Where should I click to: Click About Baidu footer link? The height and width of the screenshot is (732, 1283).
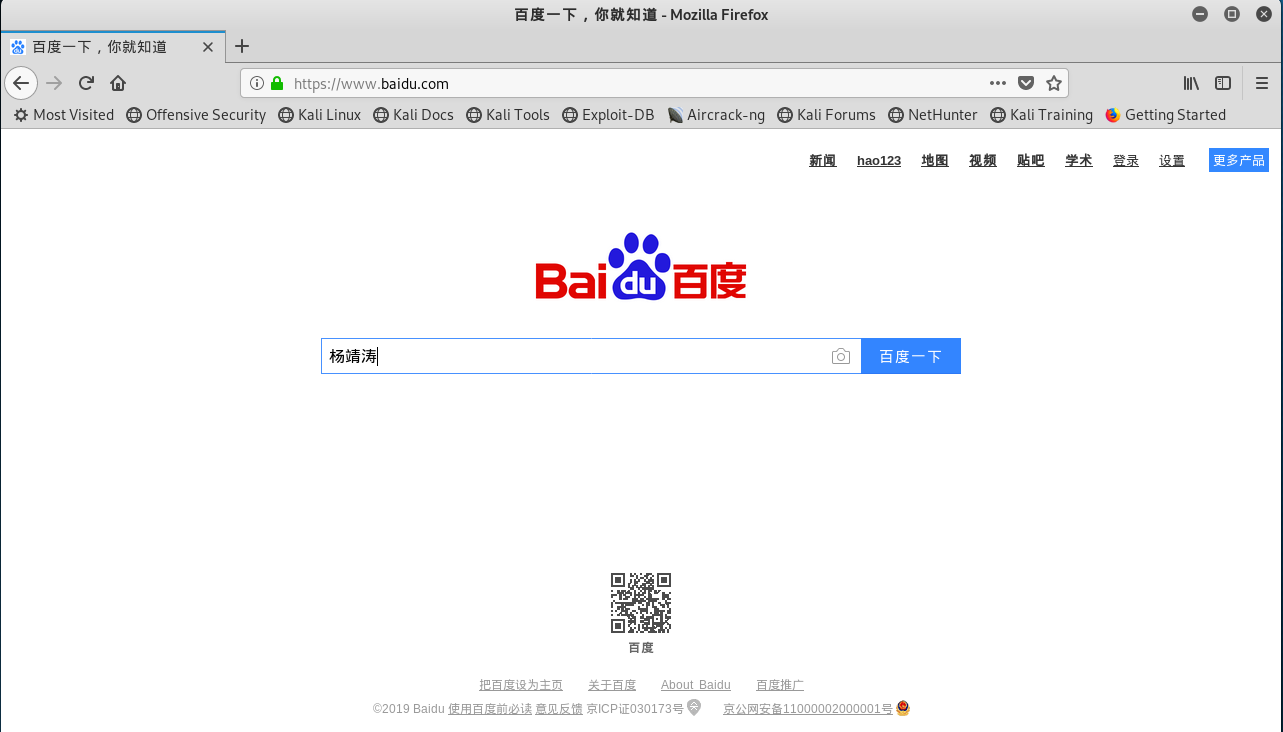pos(696,685)
